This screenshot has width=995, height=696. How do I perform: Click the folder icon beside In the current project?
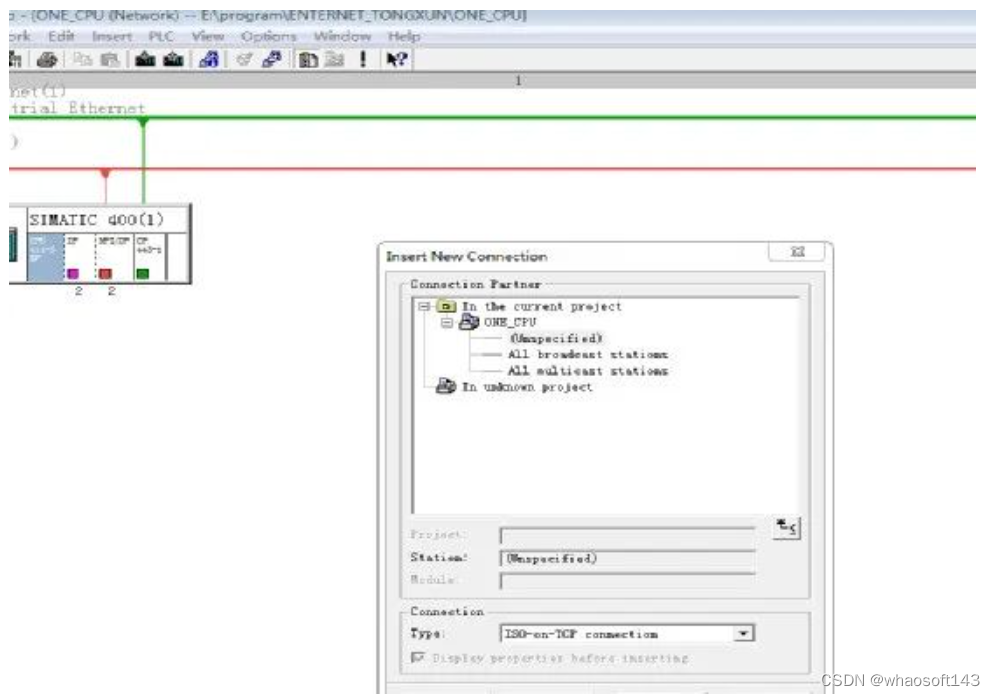(446, 306)
